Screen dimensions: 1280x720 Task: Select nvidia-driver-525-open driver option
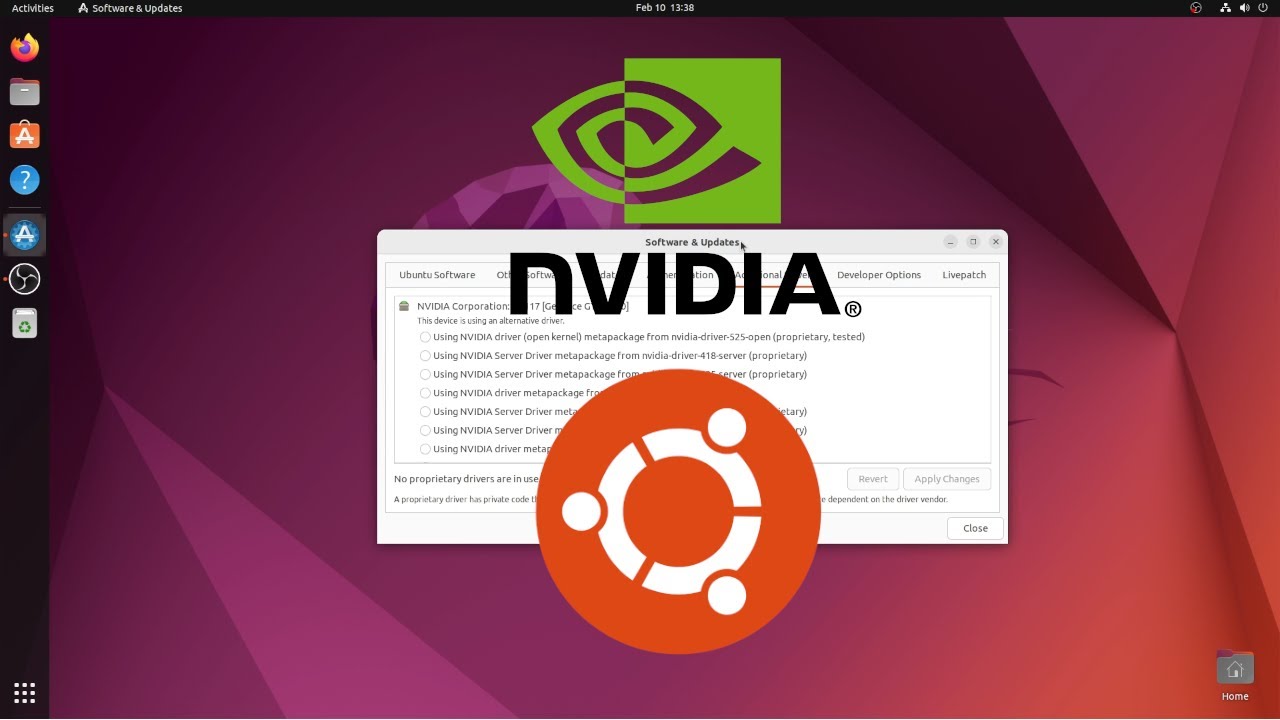(x=425, y=337)
